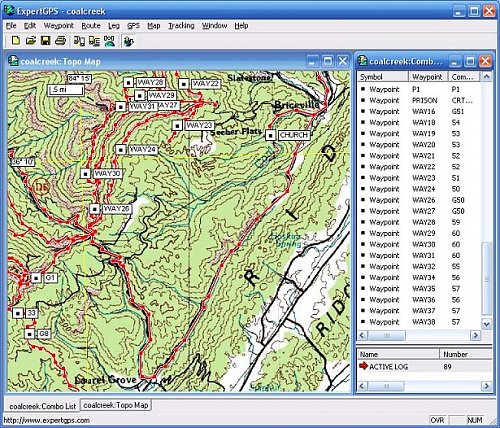Screen dimensions: 500x428
Task: Maximize the coalcreek:Topo Map child window
Action: click(328, 61)
